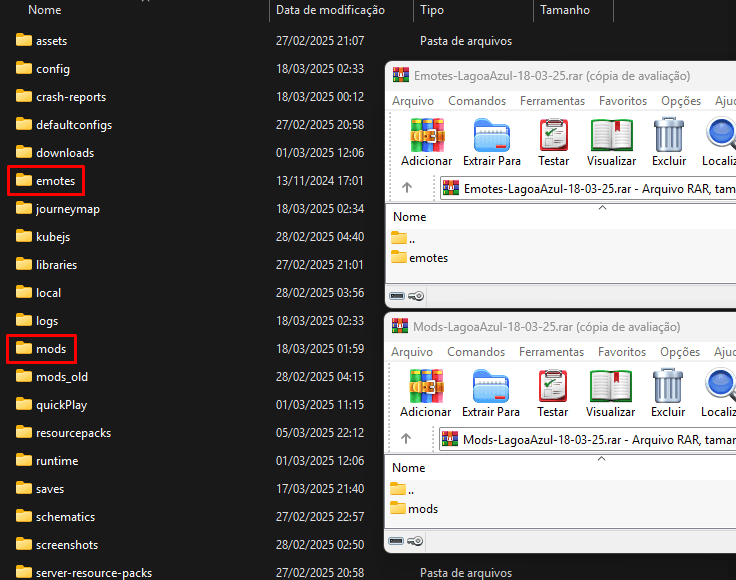Open the Favoritos menu in the Emotes window

pos(623,101)
